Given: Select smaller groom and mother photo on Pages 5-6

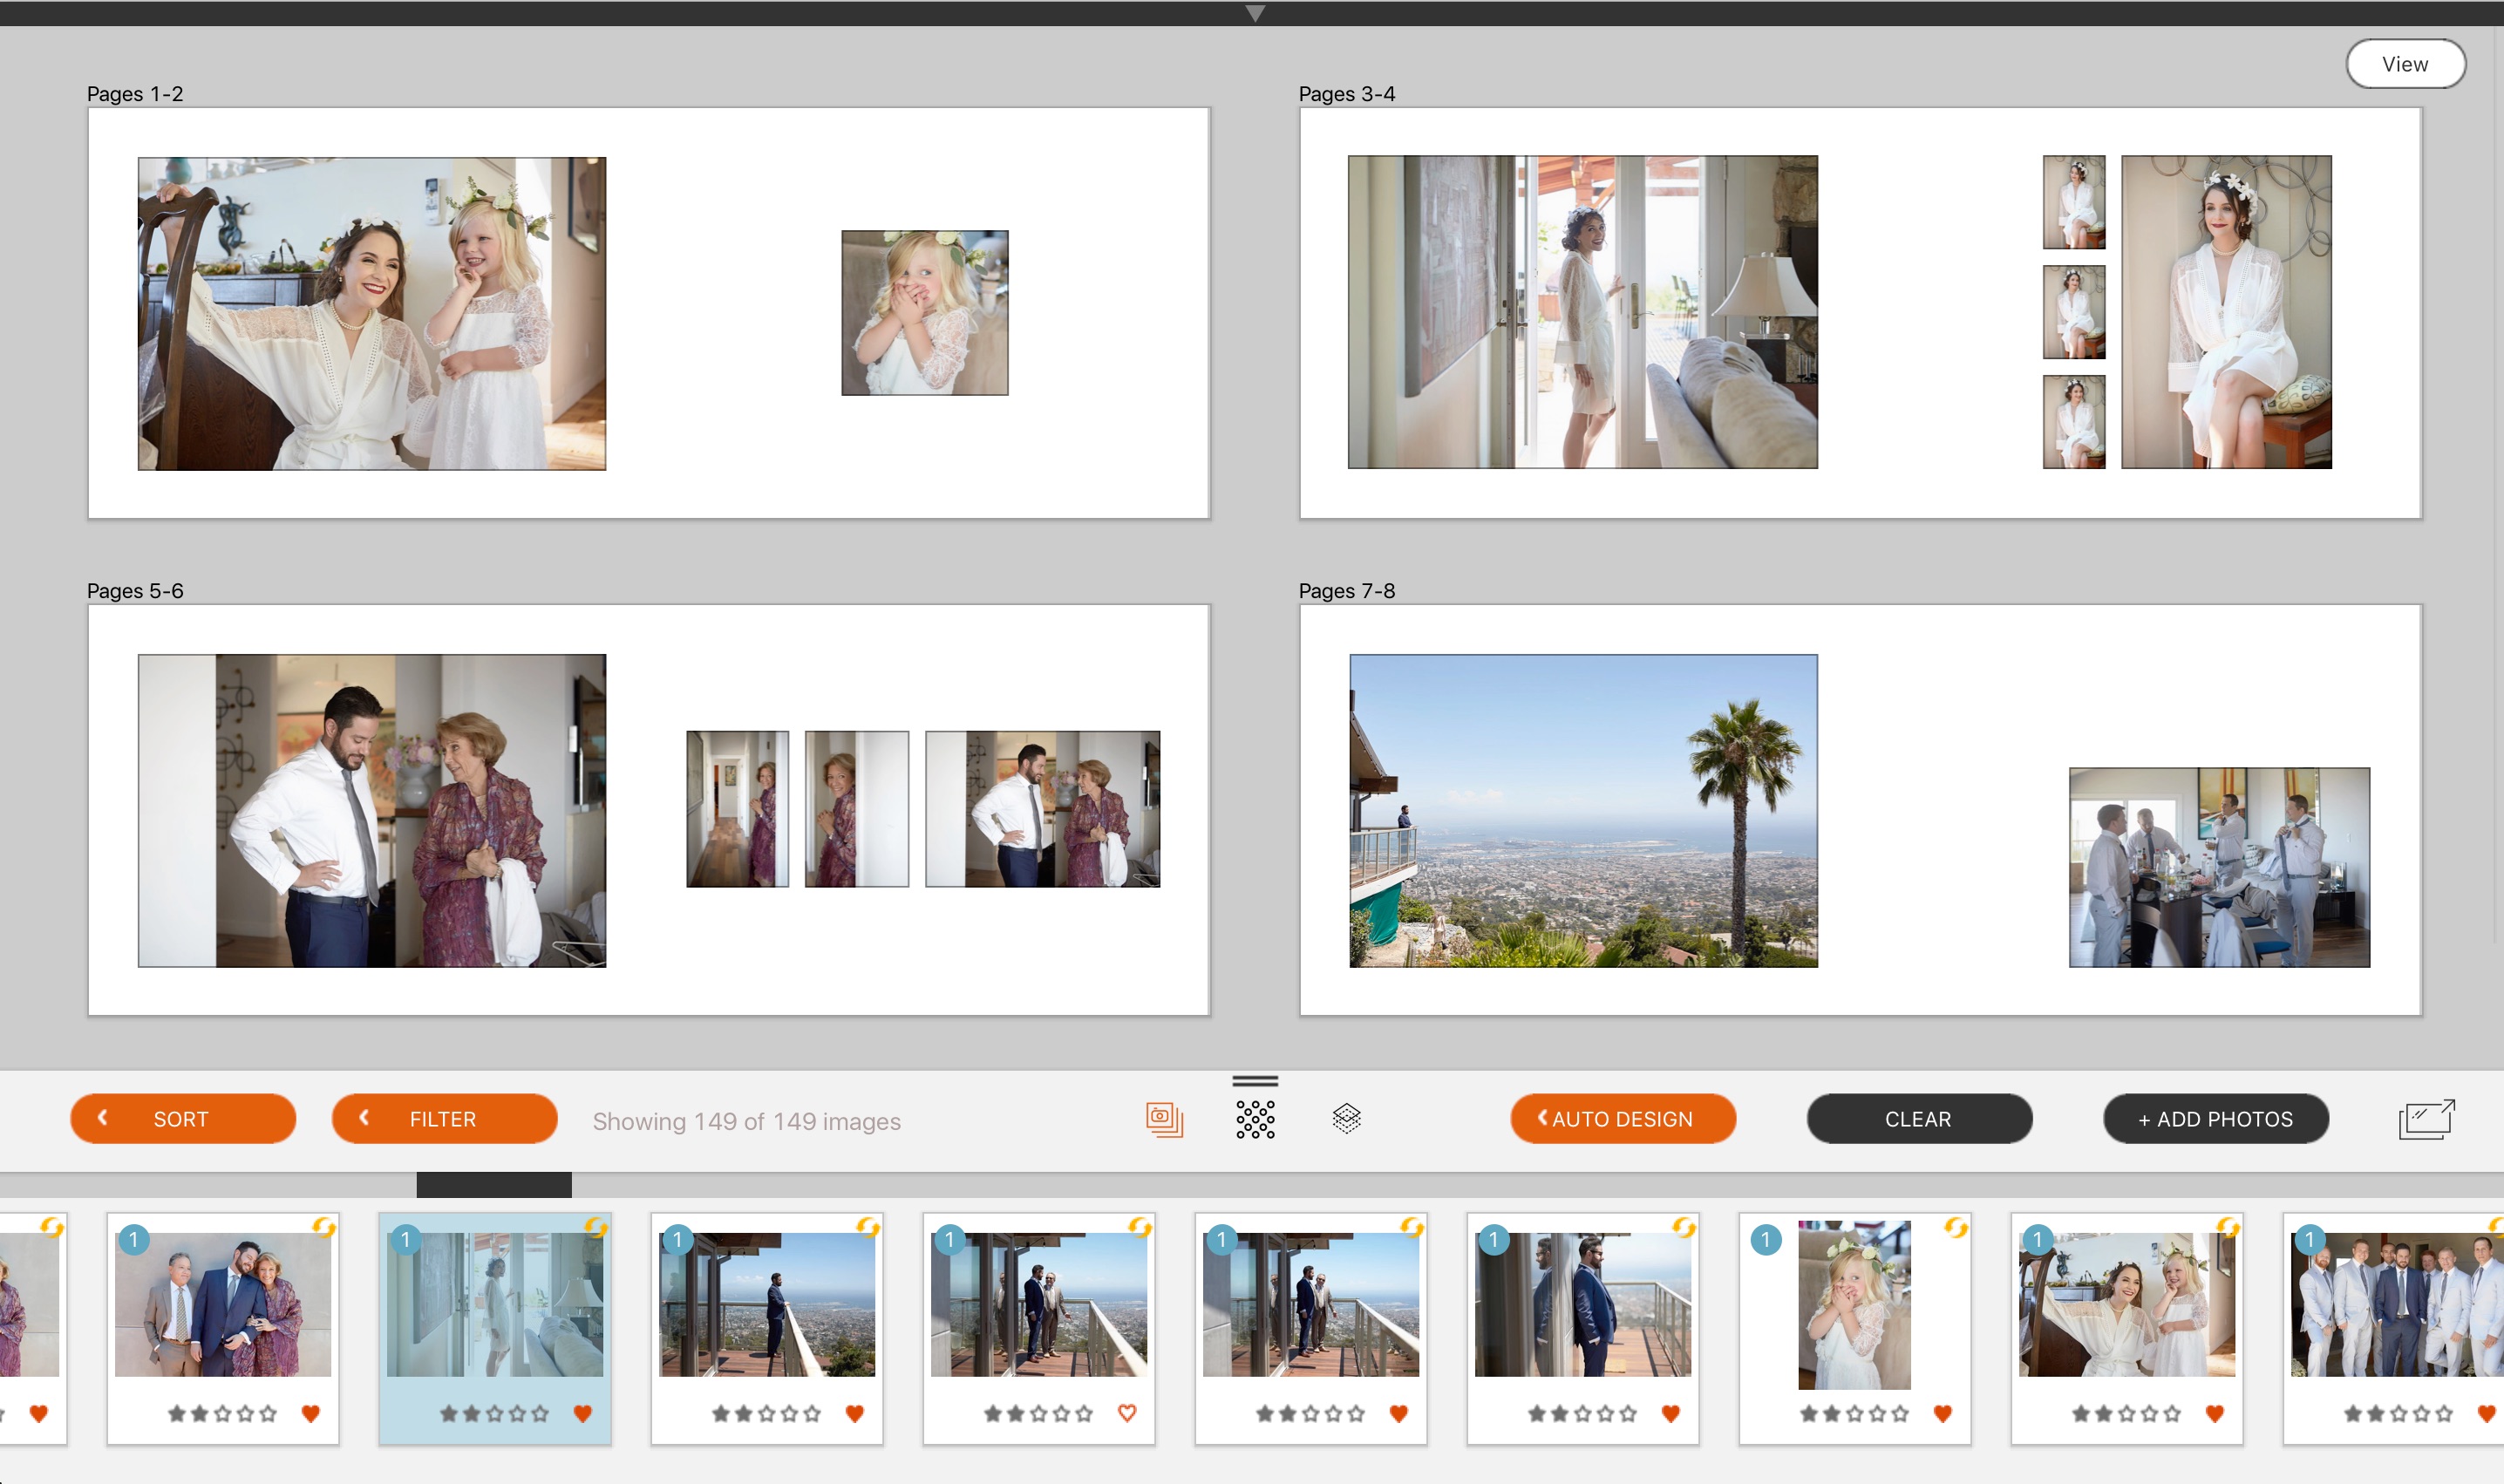Looking at the screenshot, I should point(1043,809).
